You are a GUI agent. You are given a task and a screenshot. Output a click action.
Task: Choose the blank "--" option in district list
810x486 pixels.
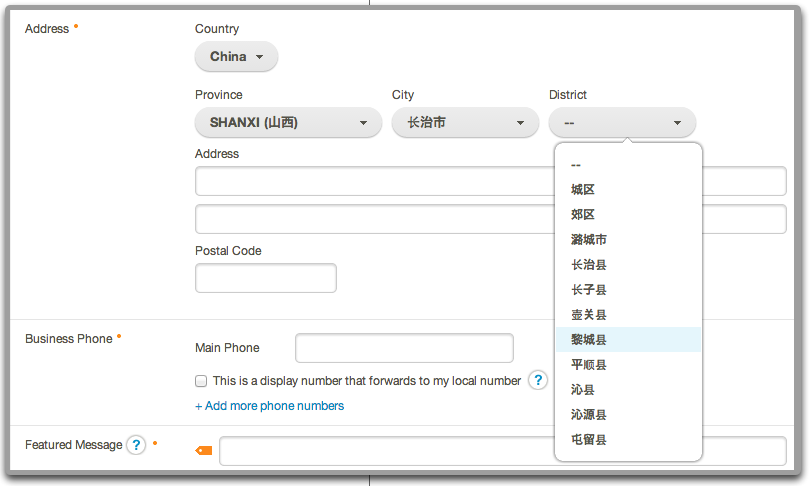[576, 165]
